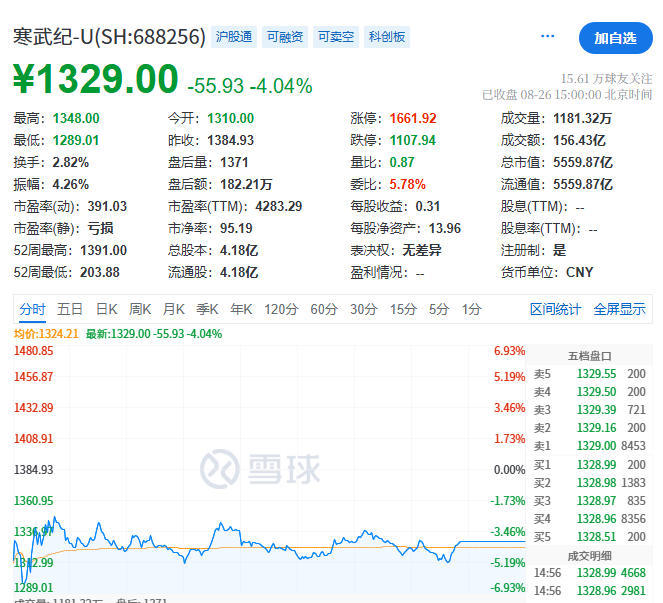The image size is (663, 603).
Task: Click the 均价:1324.21 label above chart
Action: [x=46, y=334]
